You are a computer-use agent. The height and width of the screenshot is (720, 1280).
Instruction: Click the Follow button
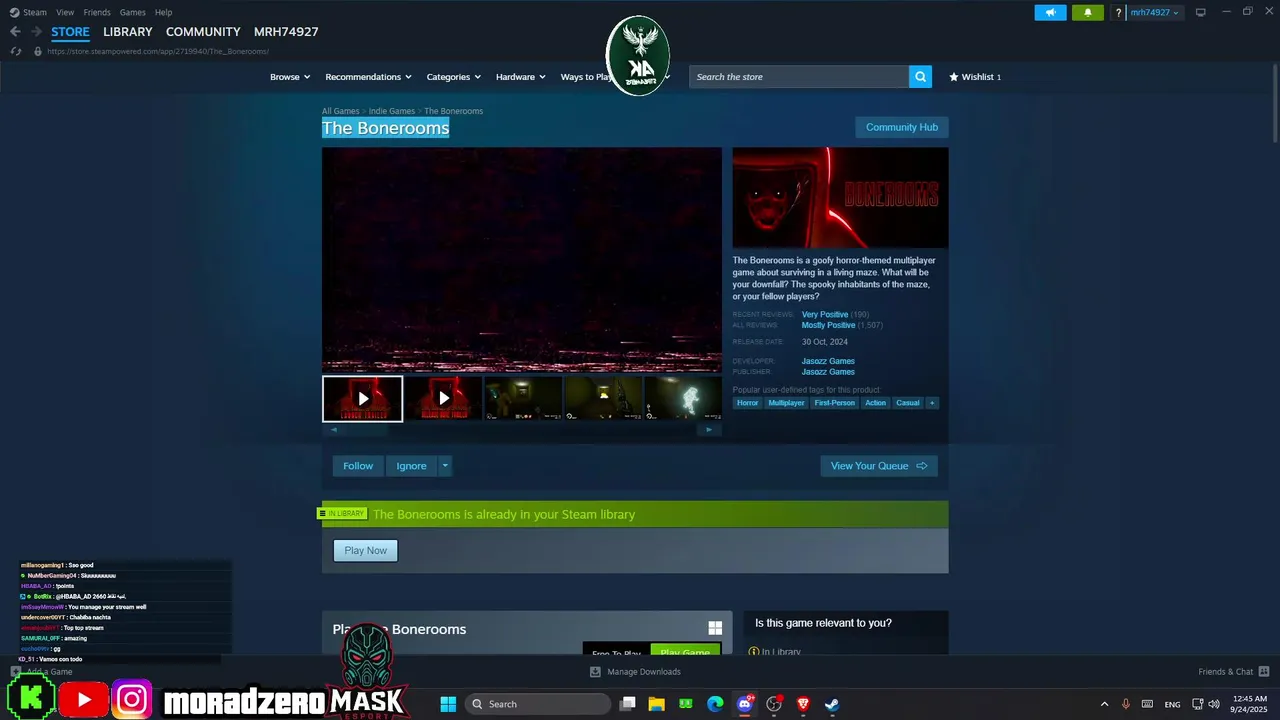click(358, 466)
